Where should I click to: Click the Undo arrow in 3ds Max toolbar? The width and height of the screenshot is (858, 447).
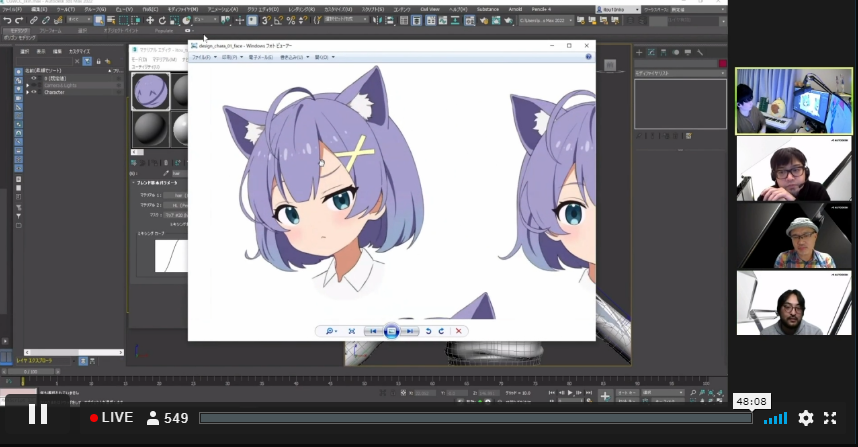click(x=7, y=20)
